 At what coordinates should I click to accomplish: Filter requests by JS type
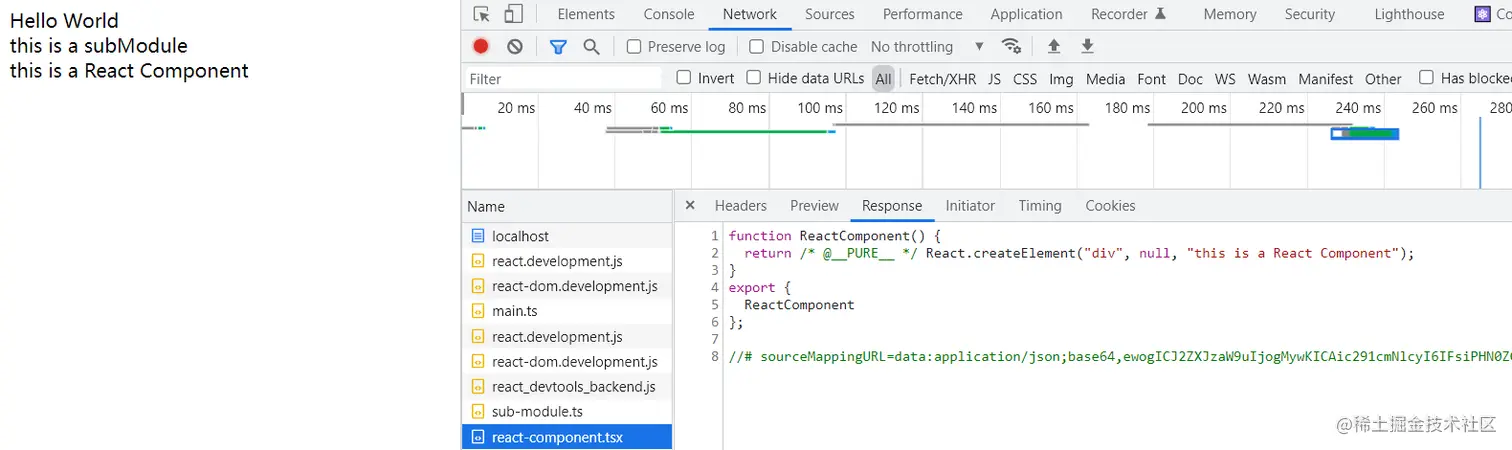click(x=994, y=79)
